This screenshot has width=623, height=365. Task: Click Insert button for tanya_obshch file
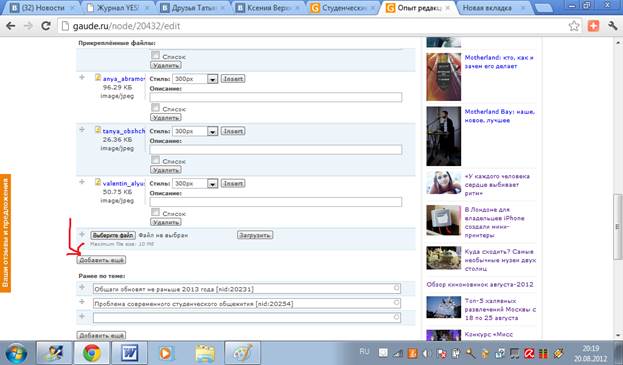(233, 131)
